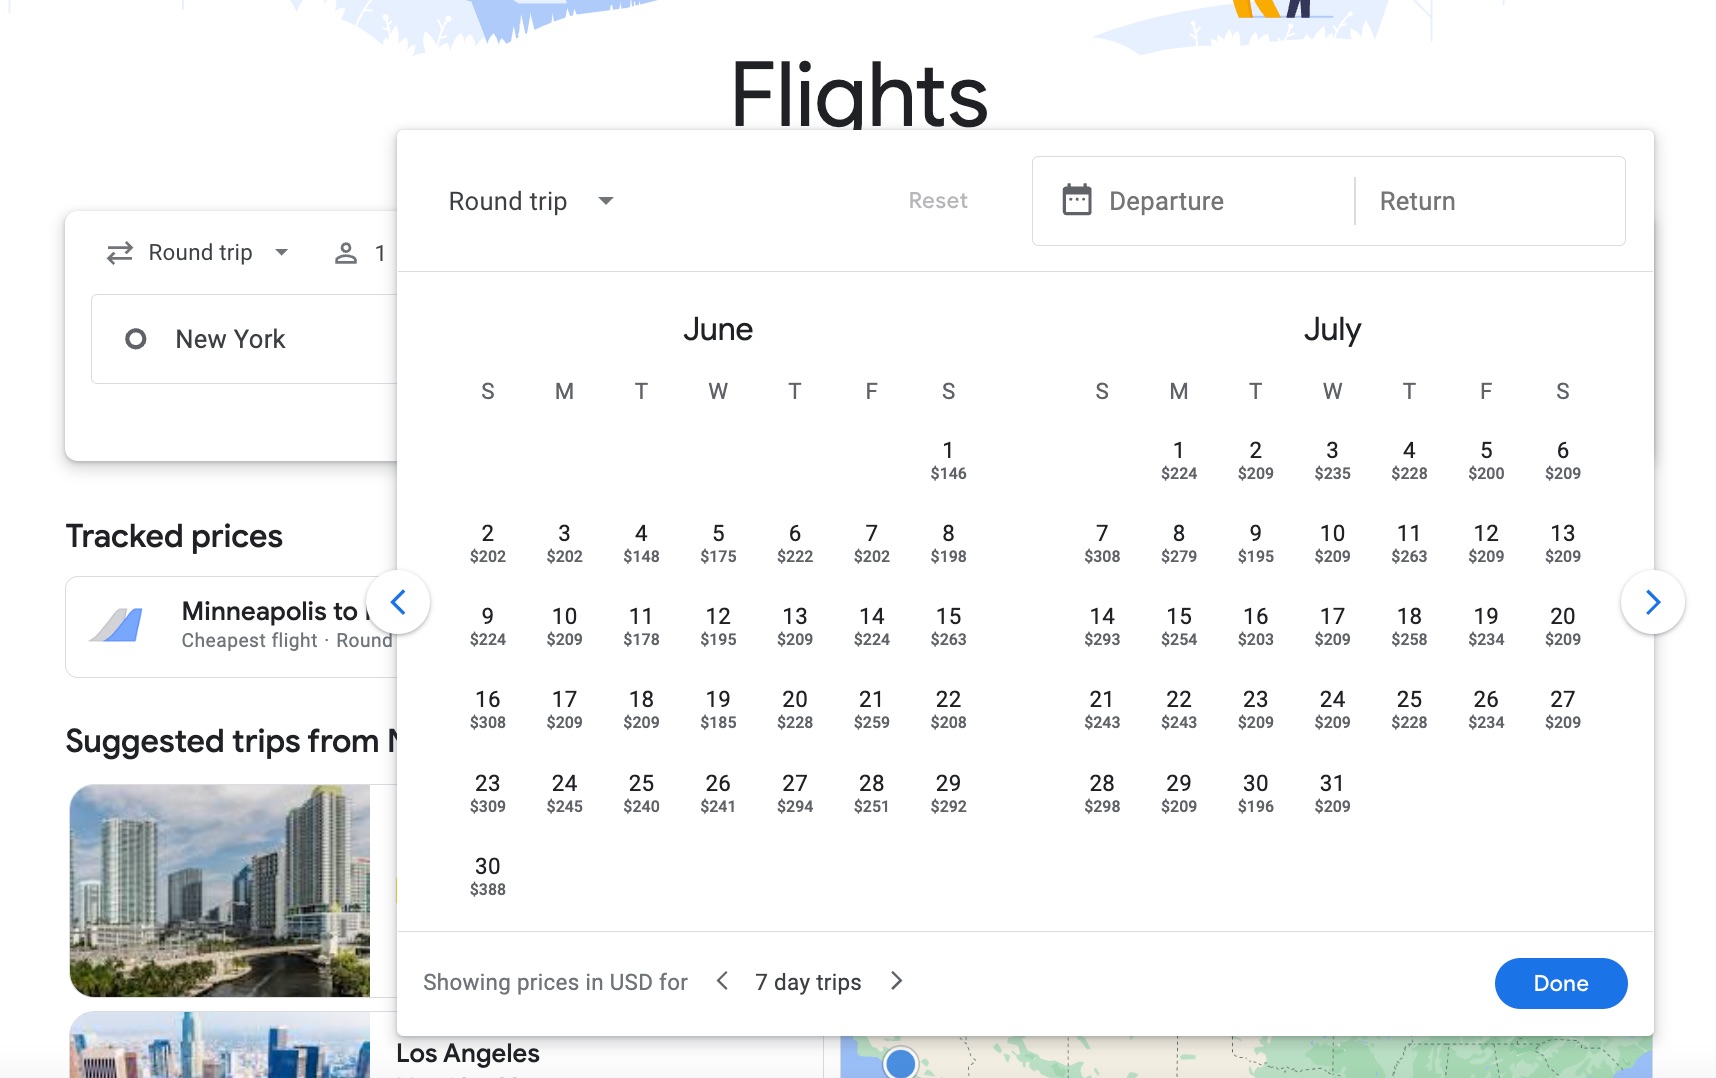Click the blue location dot on the map
This screenshot has height=1078, width=1716.
click(899, 1063)
